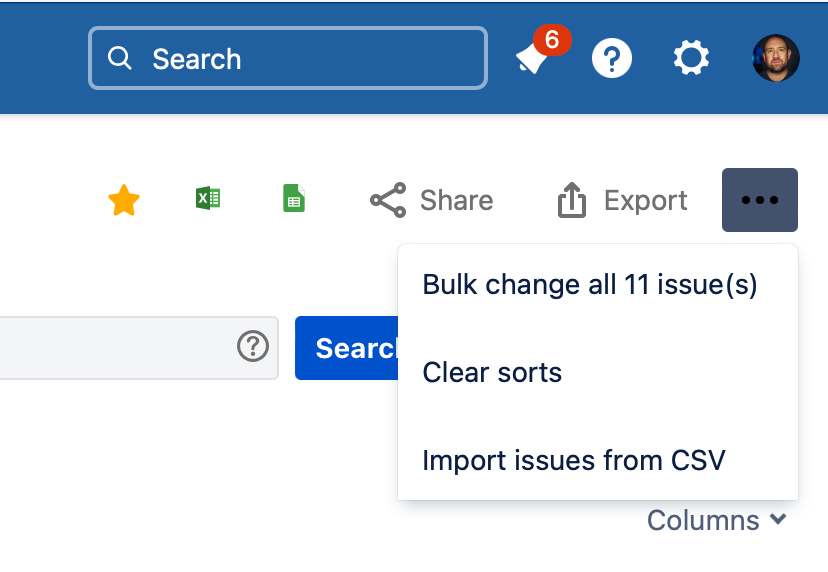828x572 pixels.
Task: Click the query syntax help icon
Action: [253, 346]
